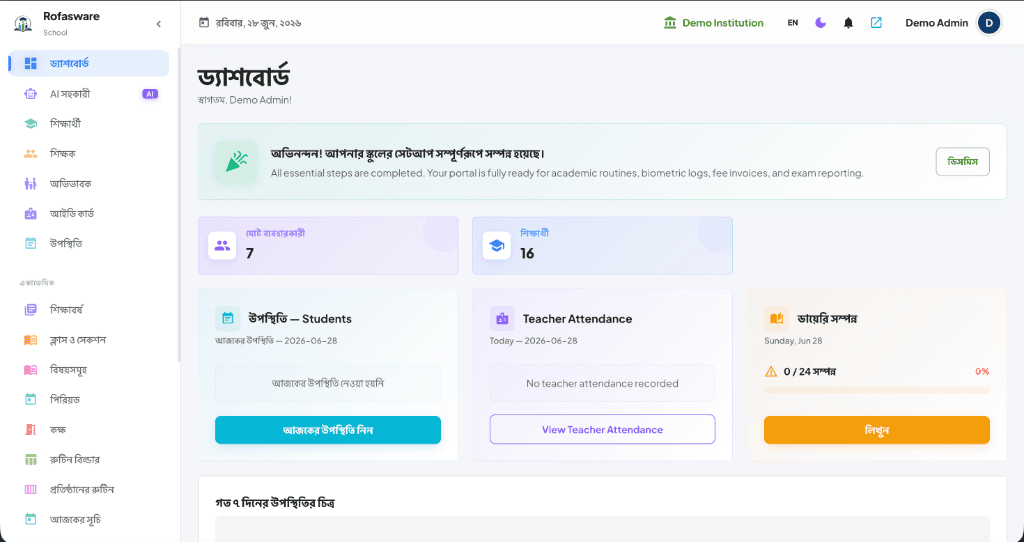The image size is (1024, 542).
Task: Click the গত ৭ দিনের উপস্থিতির চিত্র heading
Action: [x=275, y=503]
